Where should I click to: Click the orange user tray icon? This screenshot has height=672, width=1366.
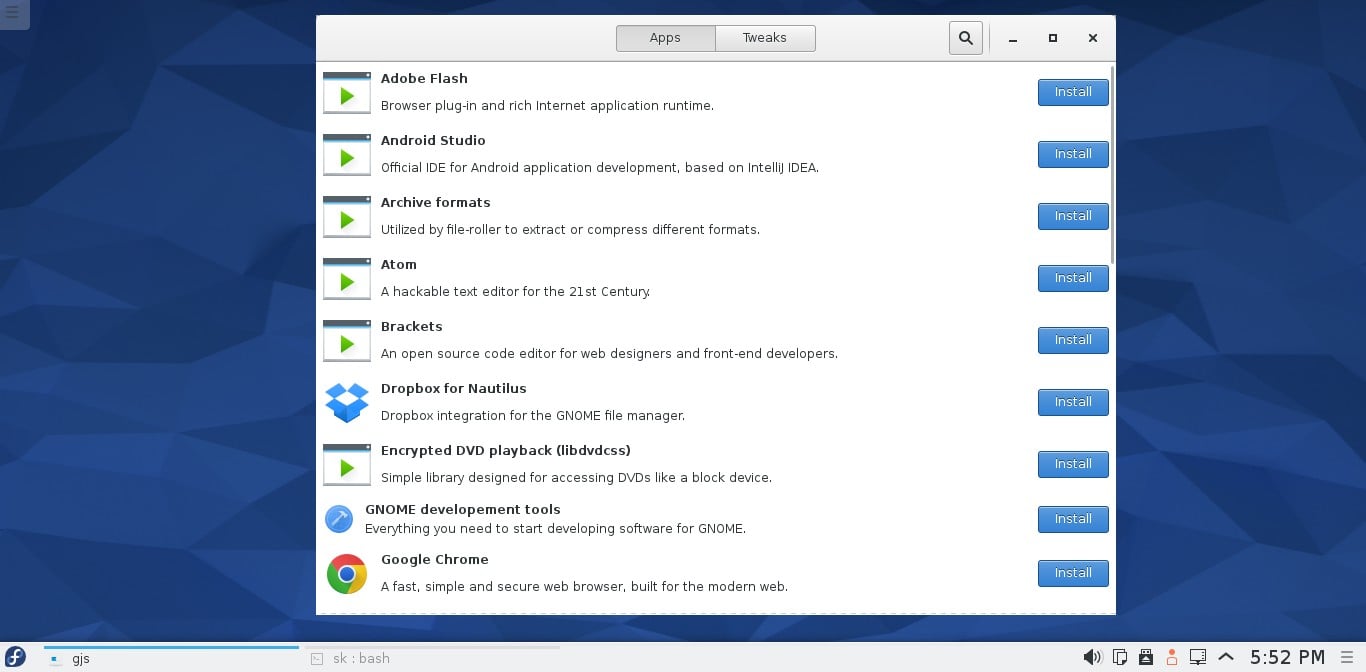pos(1172,657)
